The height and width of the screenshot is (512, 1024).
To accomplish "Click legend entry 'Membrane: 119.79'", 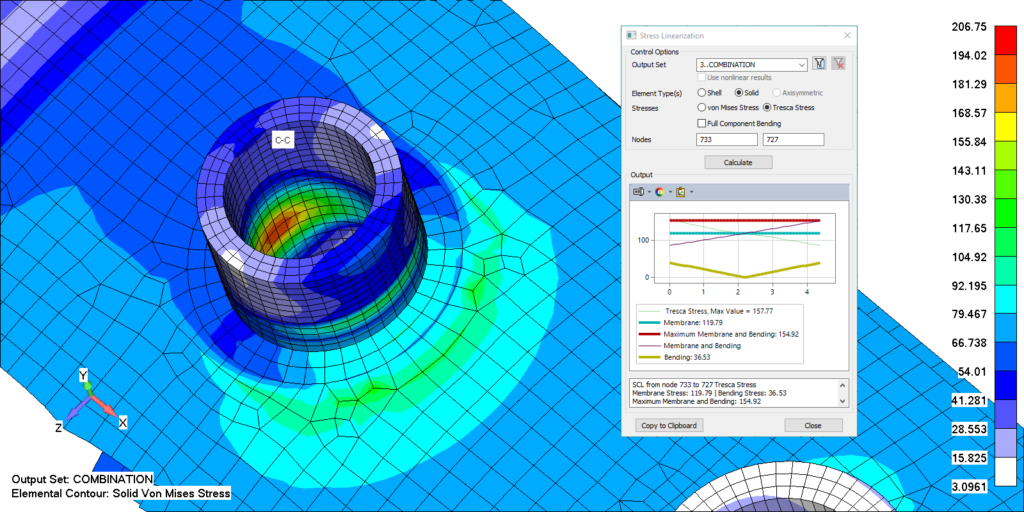I will tap(682, 323).
